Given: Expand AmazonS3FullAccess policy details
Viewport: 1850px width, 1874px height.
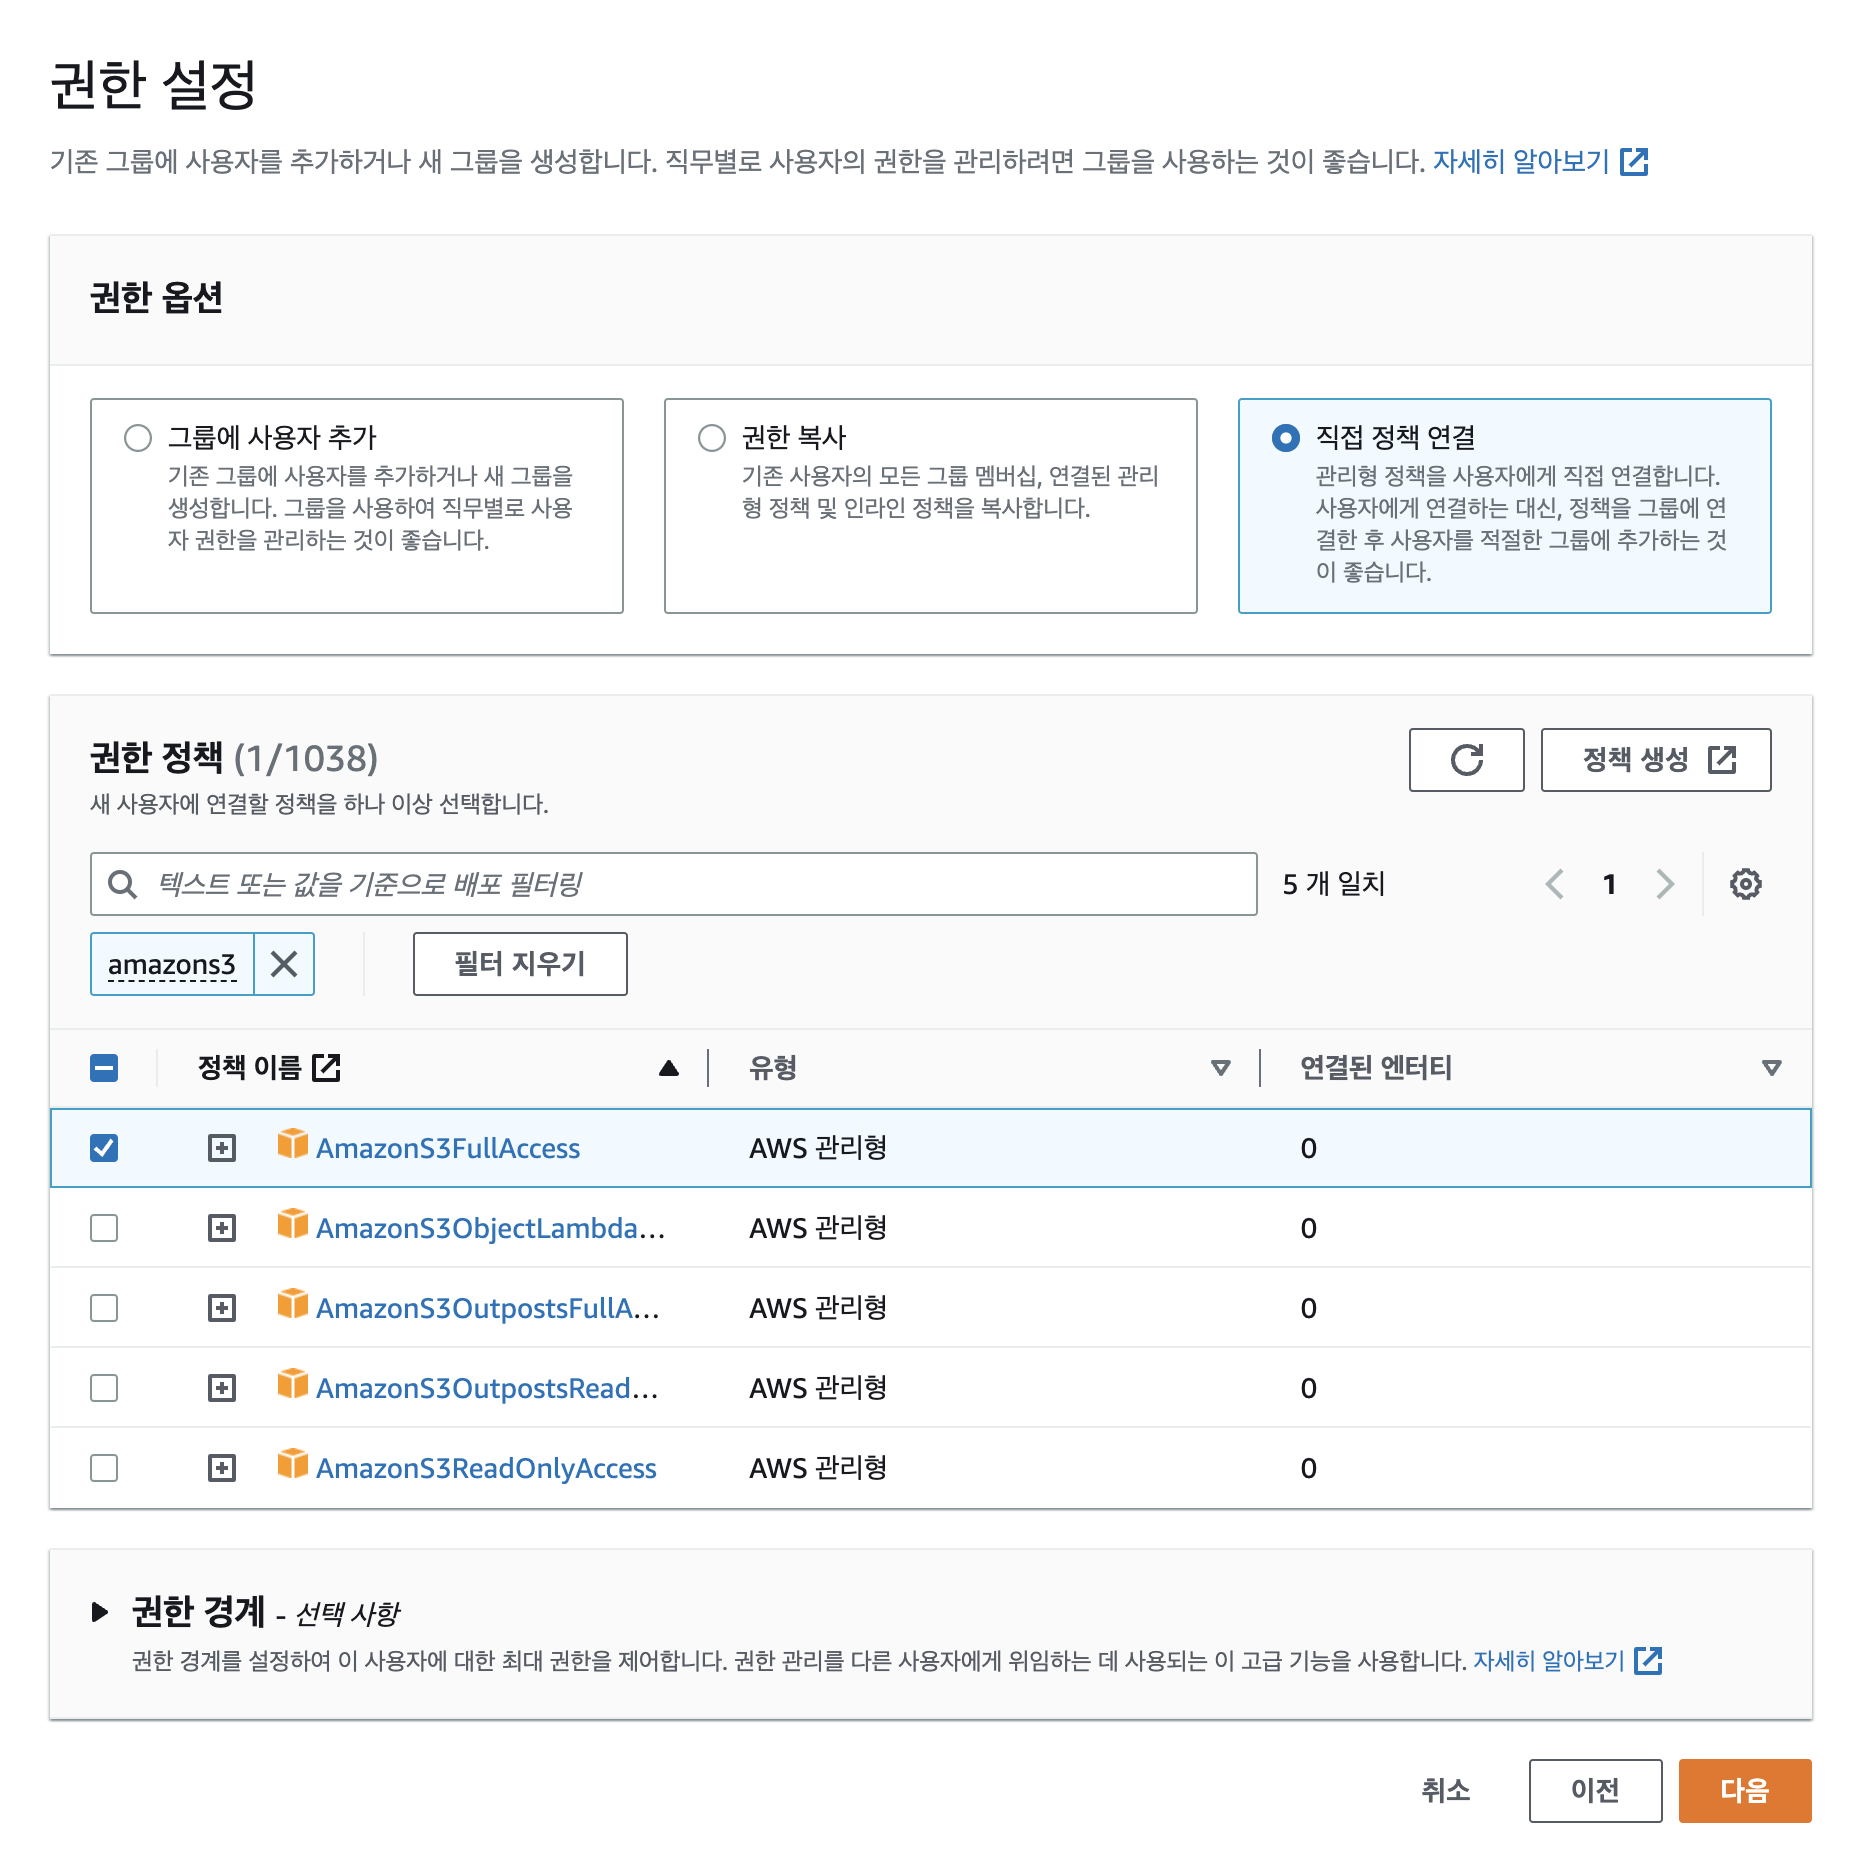Looking at the screenshot, I should tap(222, 1148).
